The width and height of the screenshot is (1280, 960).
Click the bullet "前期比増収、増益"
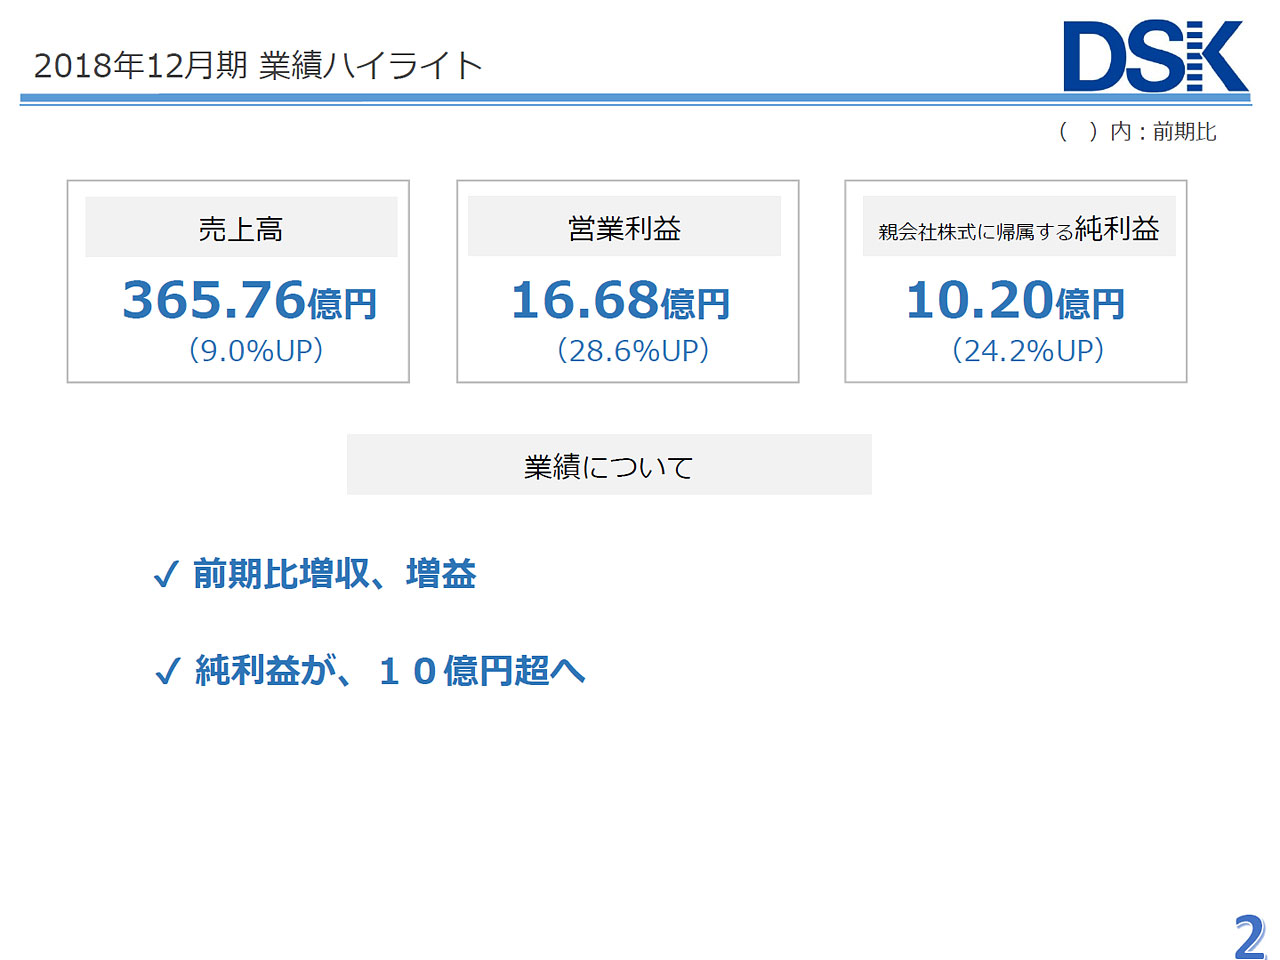[334, 574]
